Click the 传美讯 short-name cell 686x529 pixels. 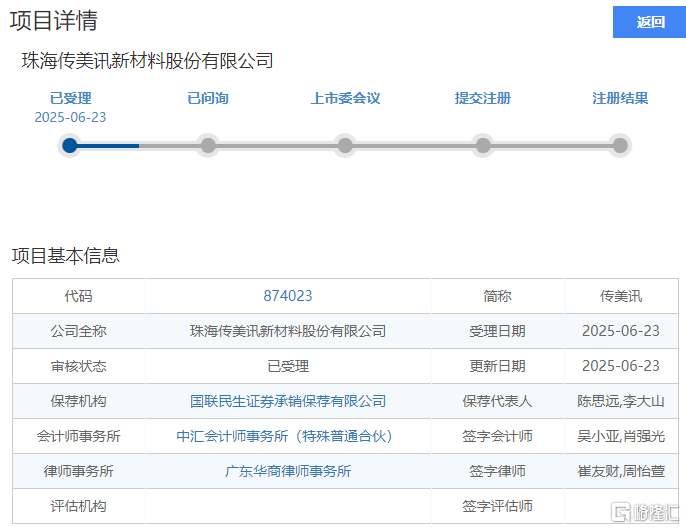click(621, 296)
